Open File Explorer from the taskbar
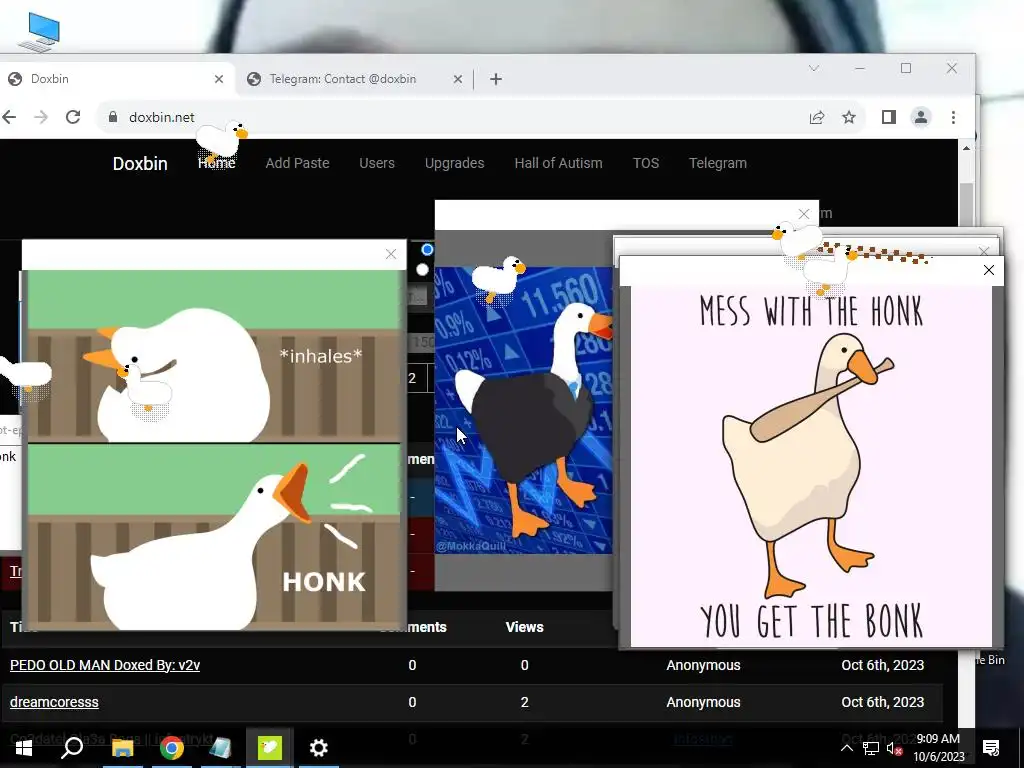 pos(122,748)
